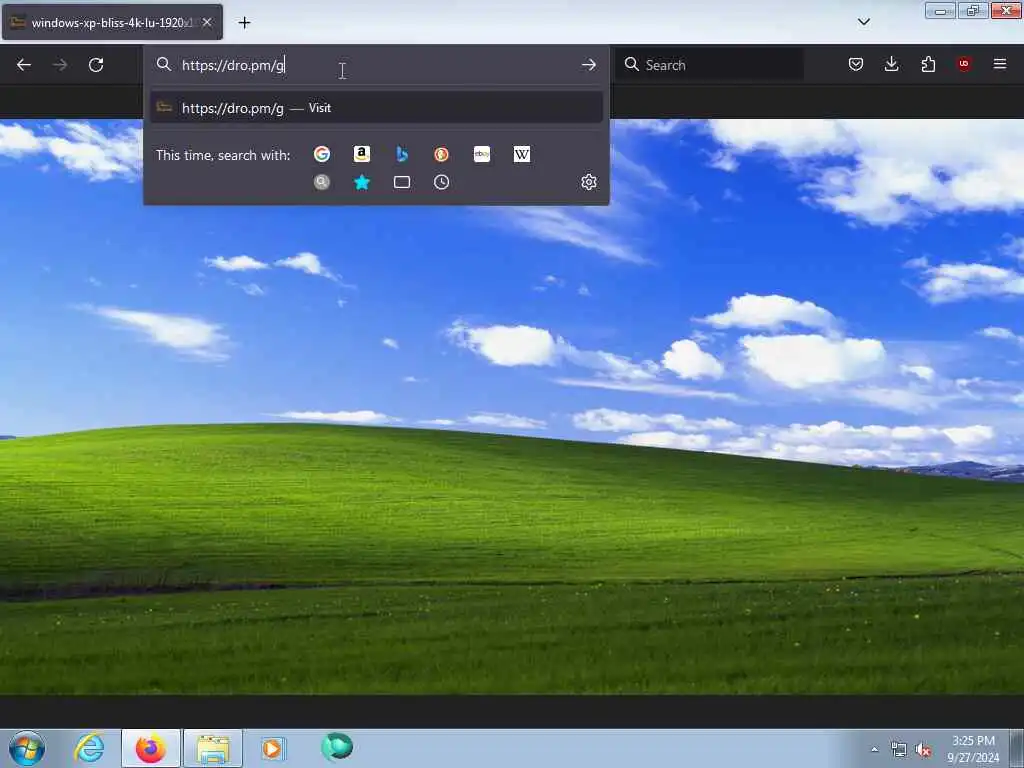The width and height of the screenshot is (1024, 768).
Task: Open the Windows Start menu
Action: click(27, 748)
